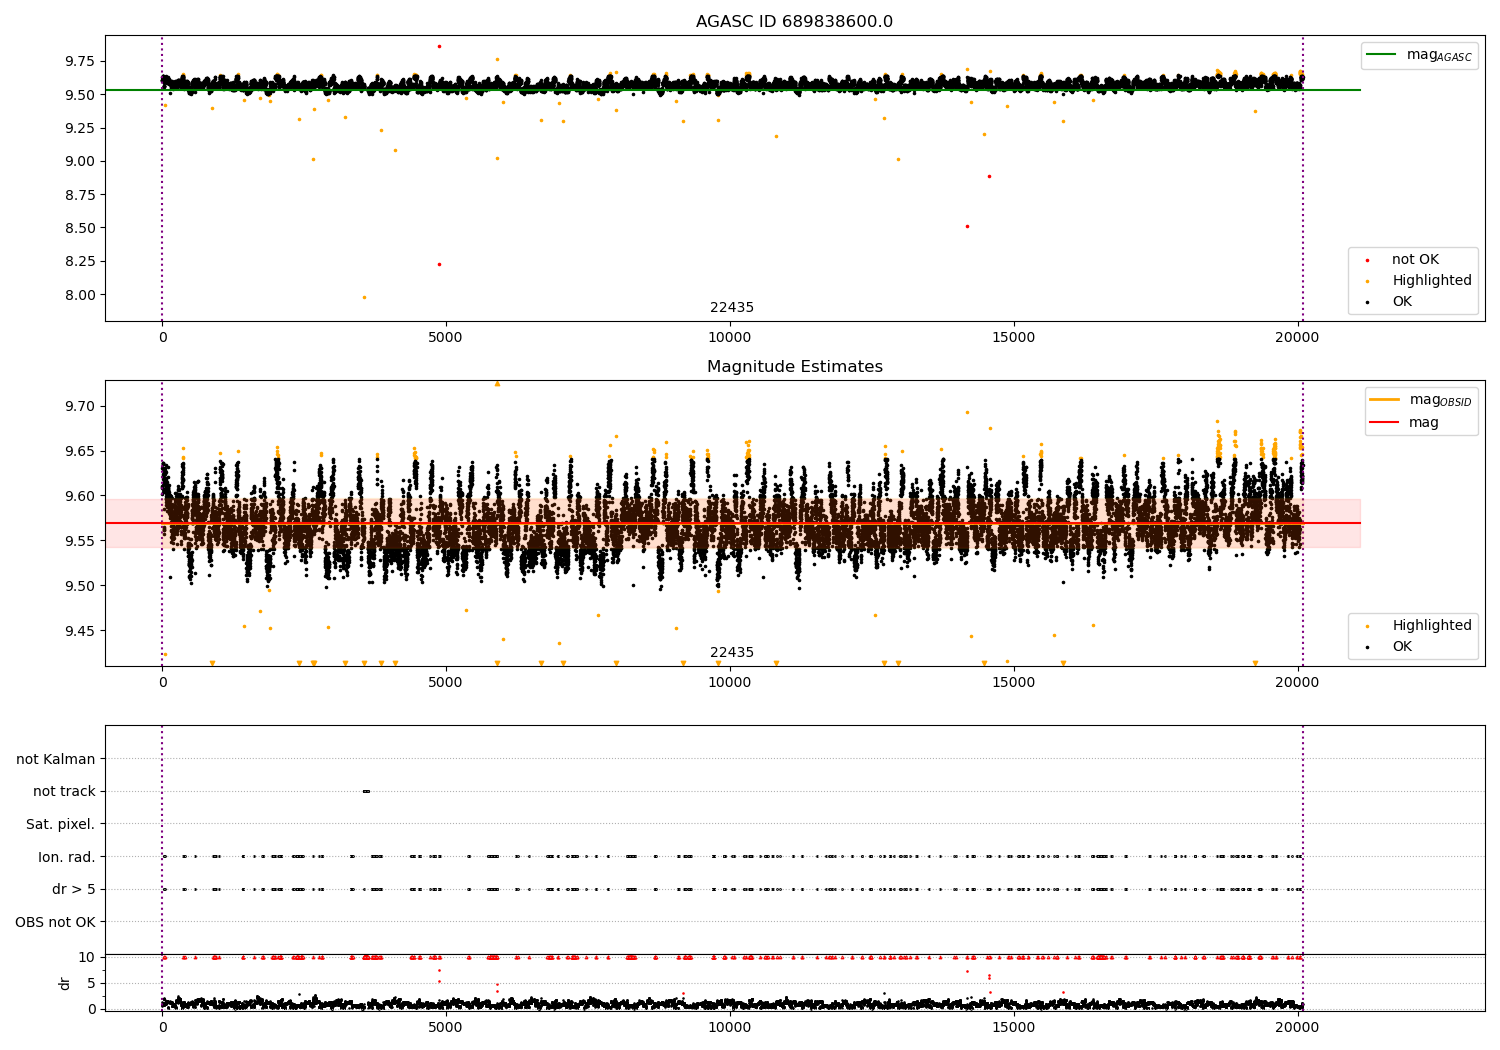This screenshot has width=1500, height=1050.
Task: Click the 10000 x-axis tick under middle plot
Action: pos(730,683)
